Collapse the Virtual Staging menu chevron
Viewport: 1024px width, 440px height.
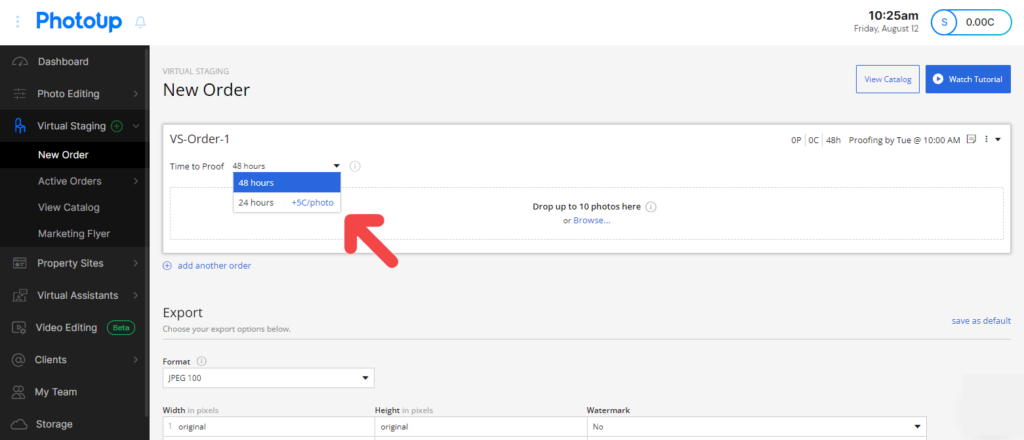tap(136, 127)
